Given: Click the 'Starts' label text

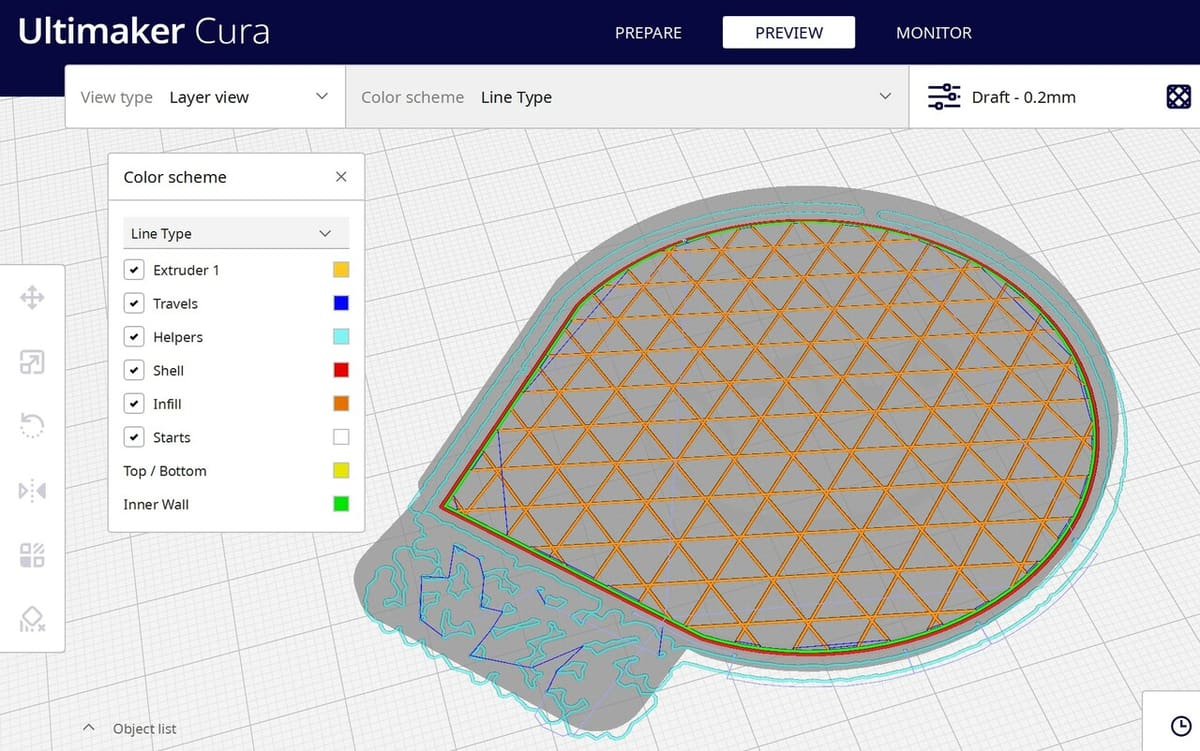Looking at the screenshot, I should (172, 437).
